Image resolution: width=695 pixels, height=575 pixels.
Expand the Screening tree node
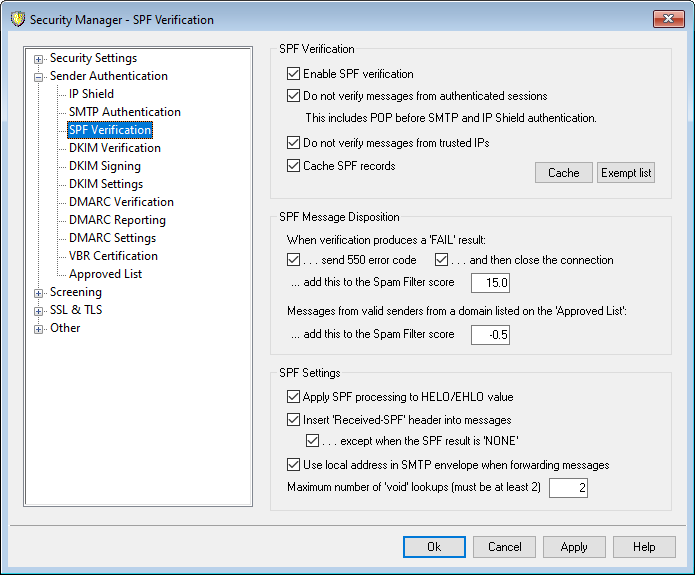pyautogui.click(x=39, y=293)
